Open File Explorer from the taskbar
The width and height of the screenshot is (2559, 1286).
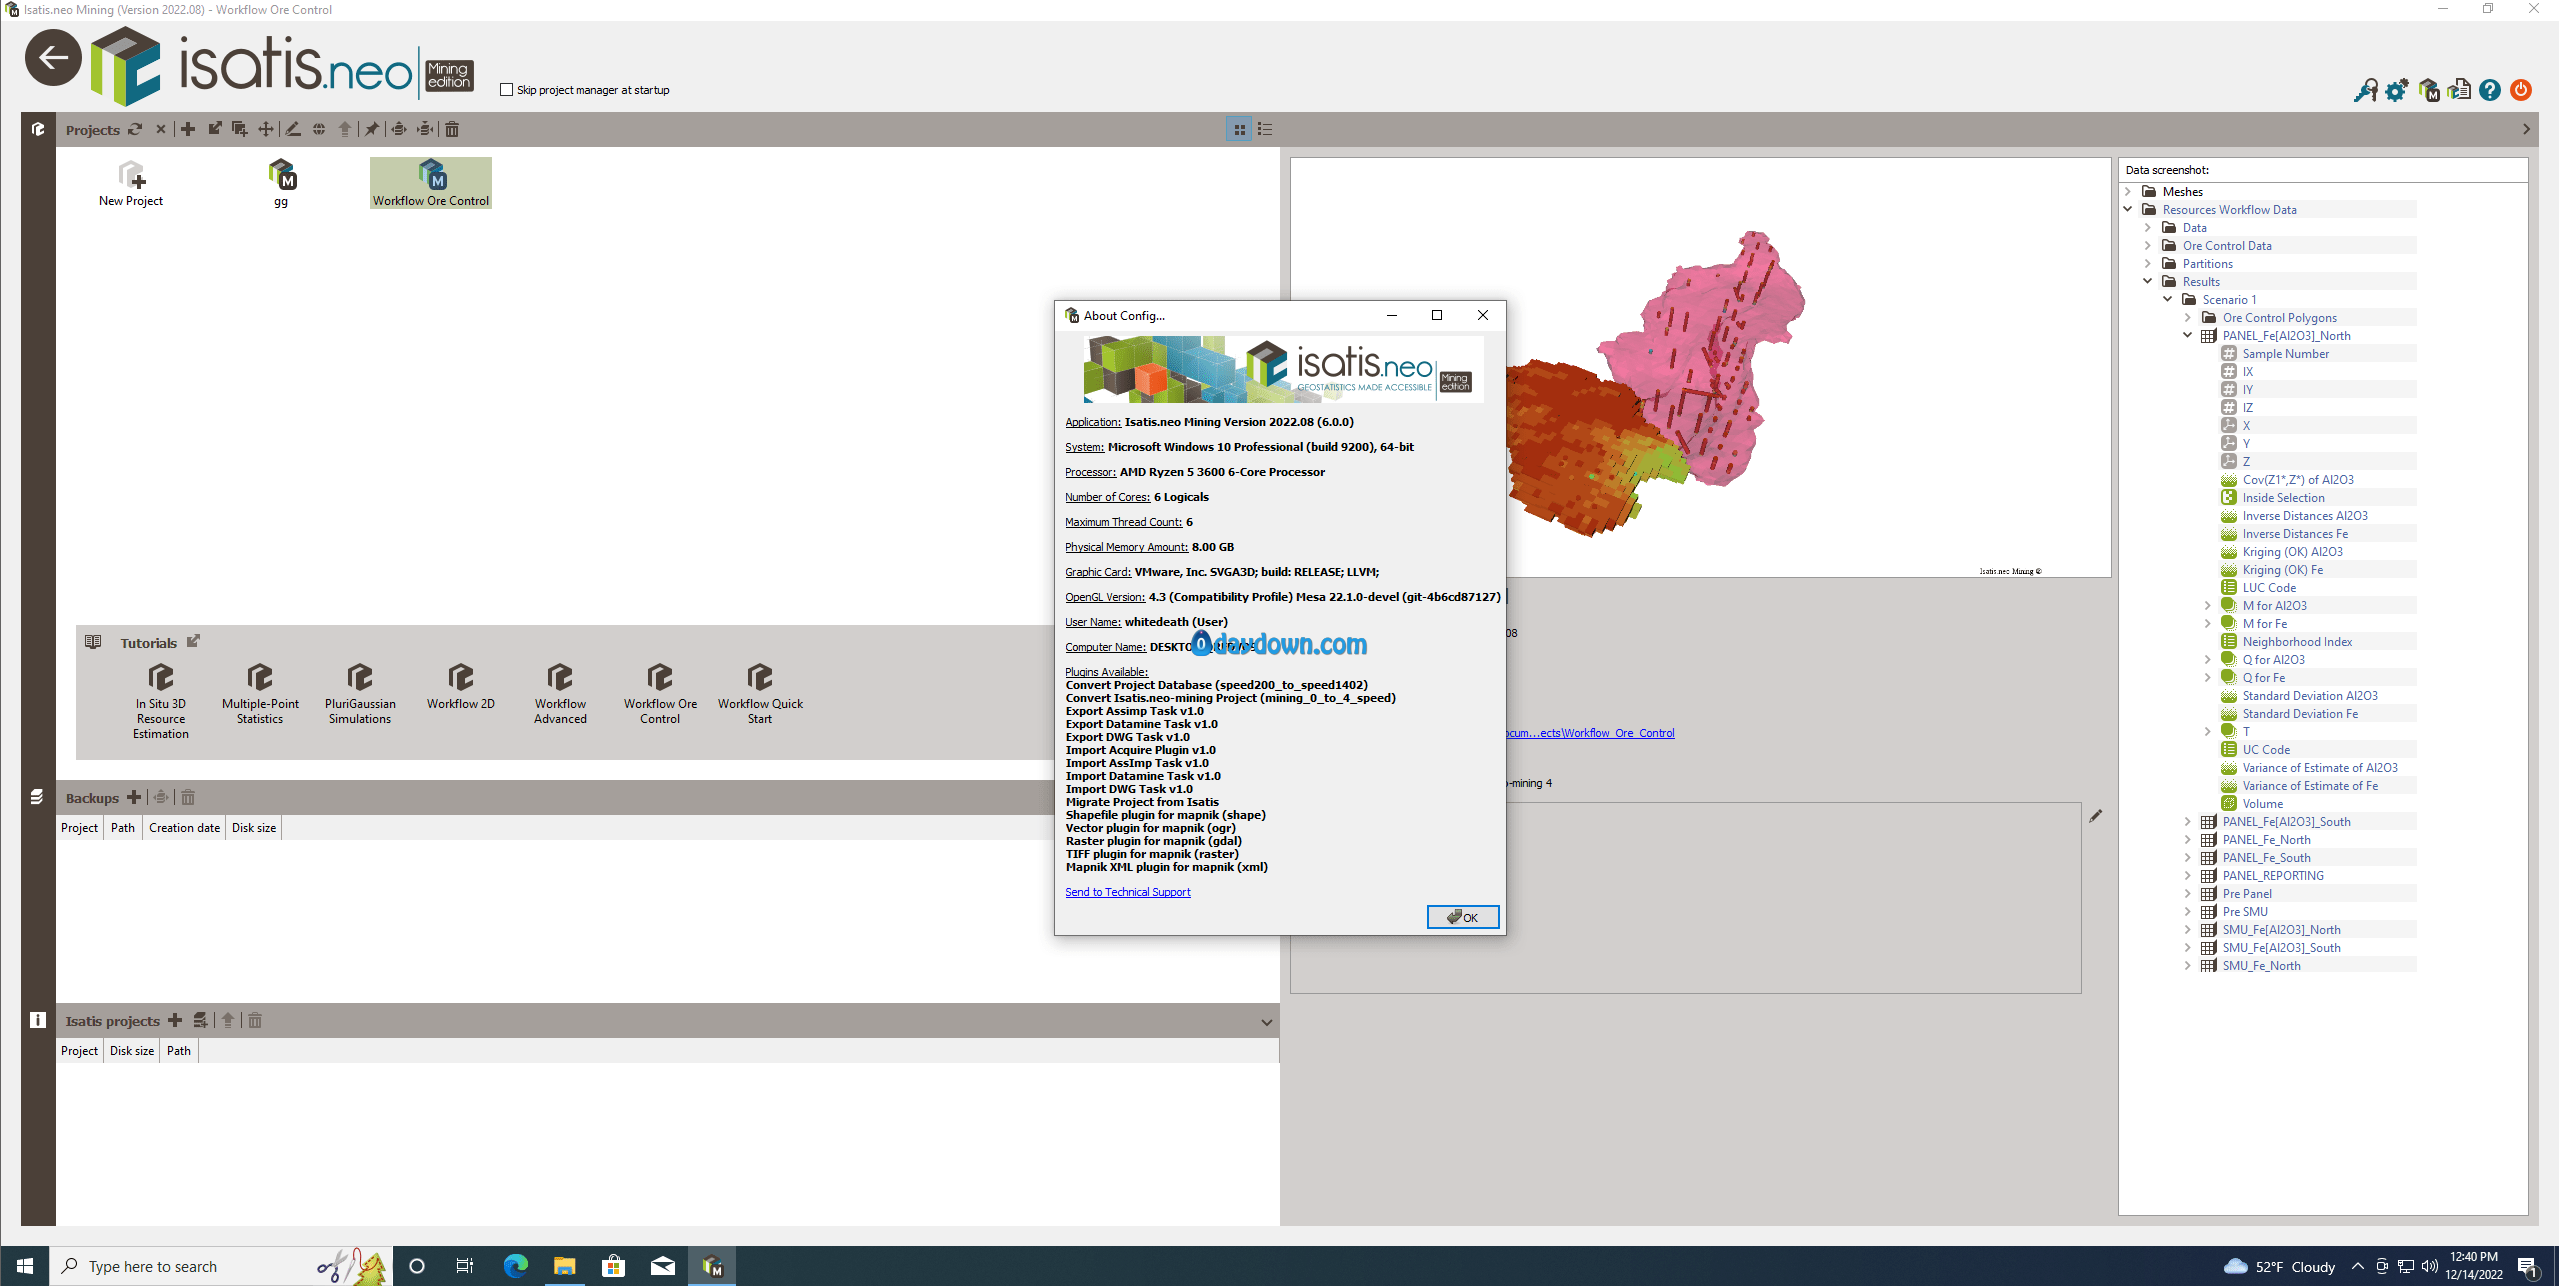click(x=564, y=1266)
